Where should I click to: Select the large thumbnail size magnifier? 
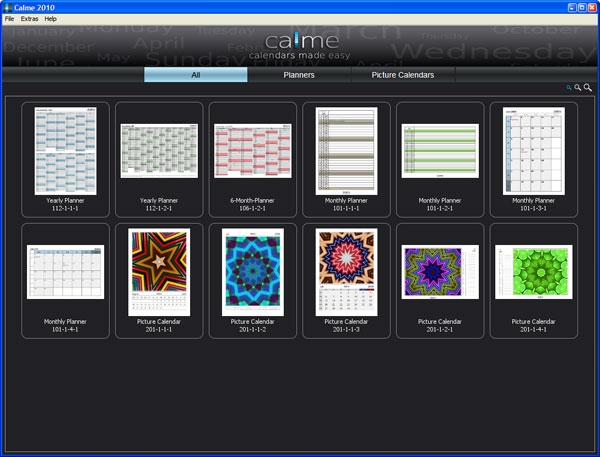(588, 88)
